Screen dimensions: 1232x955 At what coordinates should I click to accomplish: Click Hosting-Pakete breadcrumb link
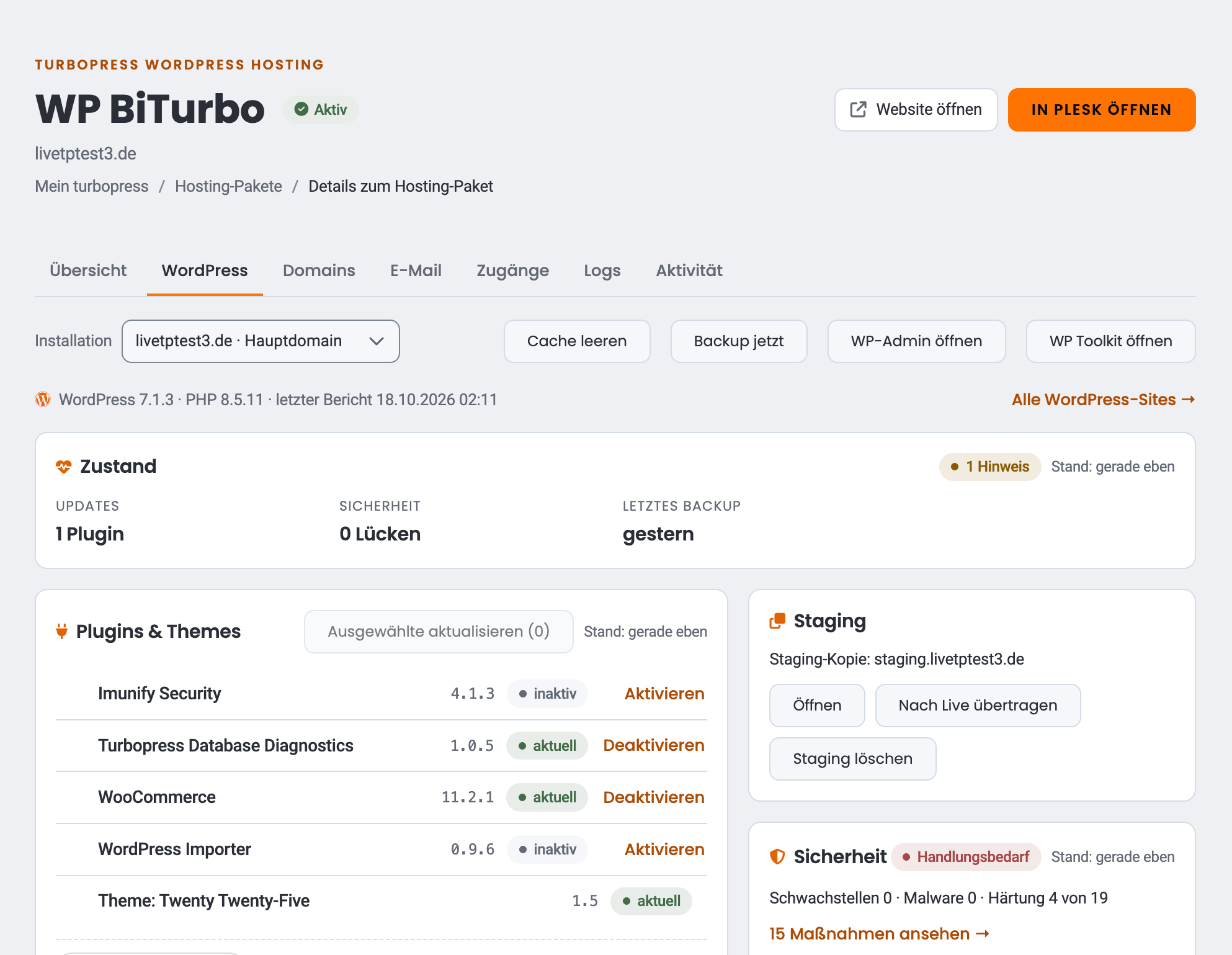point(228,186)
